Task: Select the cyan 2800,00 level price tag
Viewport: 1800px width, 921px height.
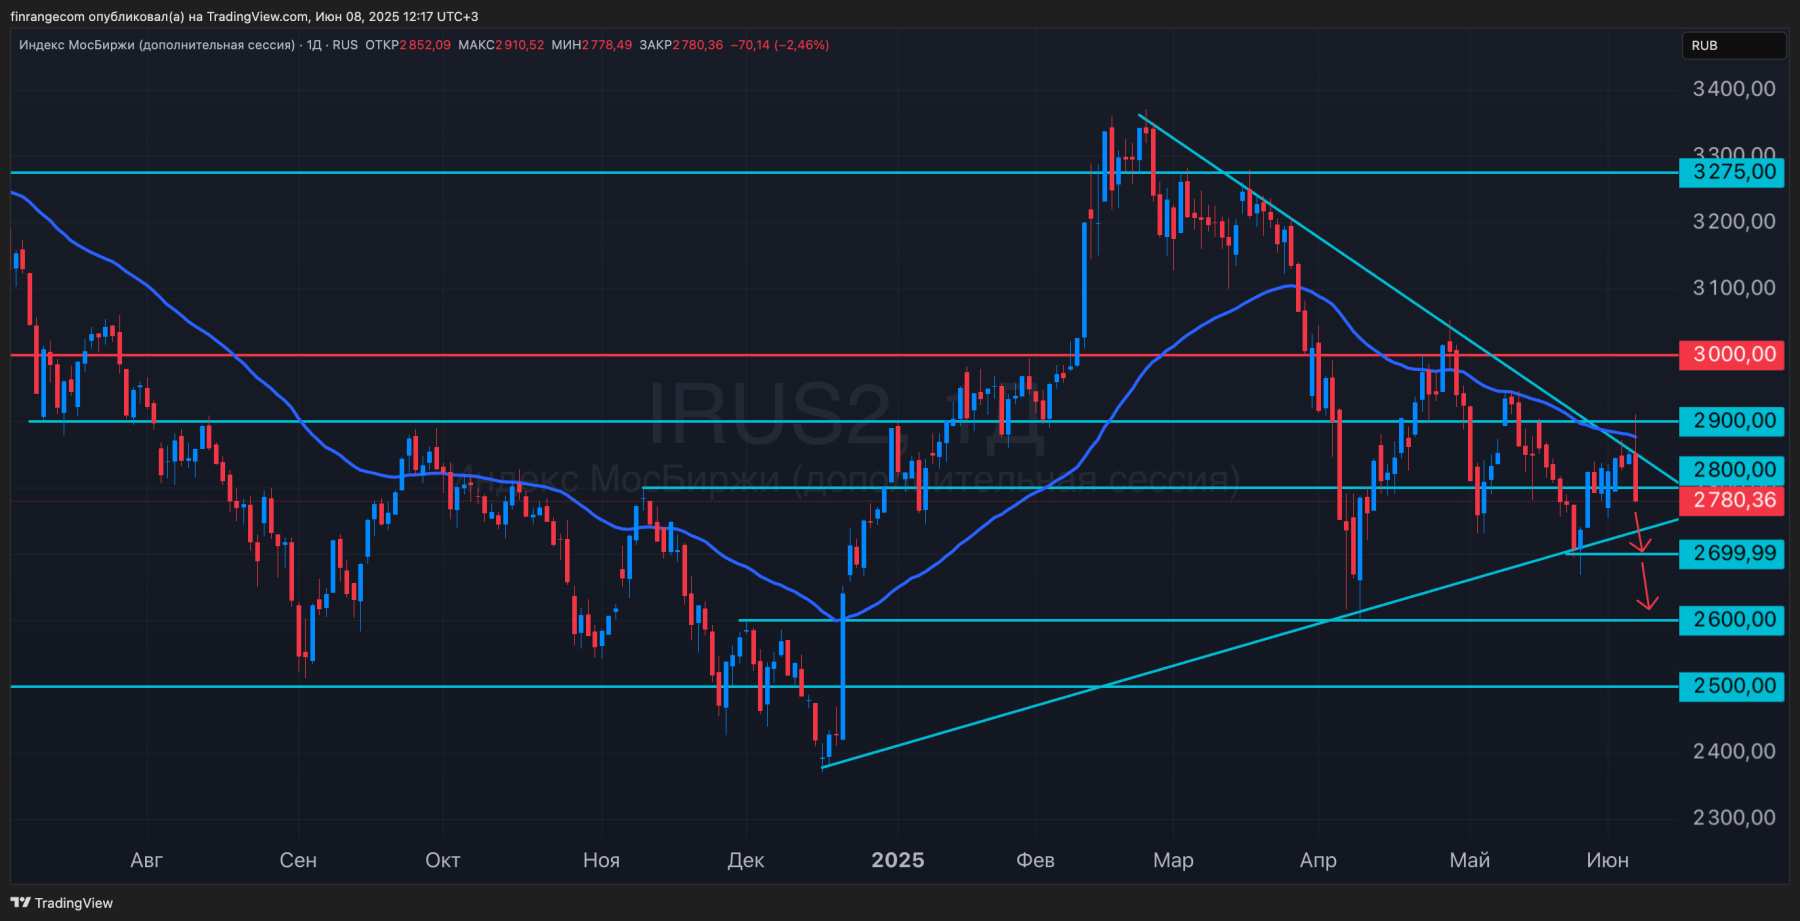Action: pyautogui.click(x=1733, y=470)
